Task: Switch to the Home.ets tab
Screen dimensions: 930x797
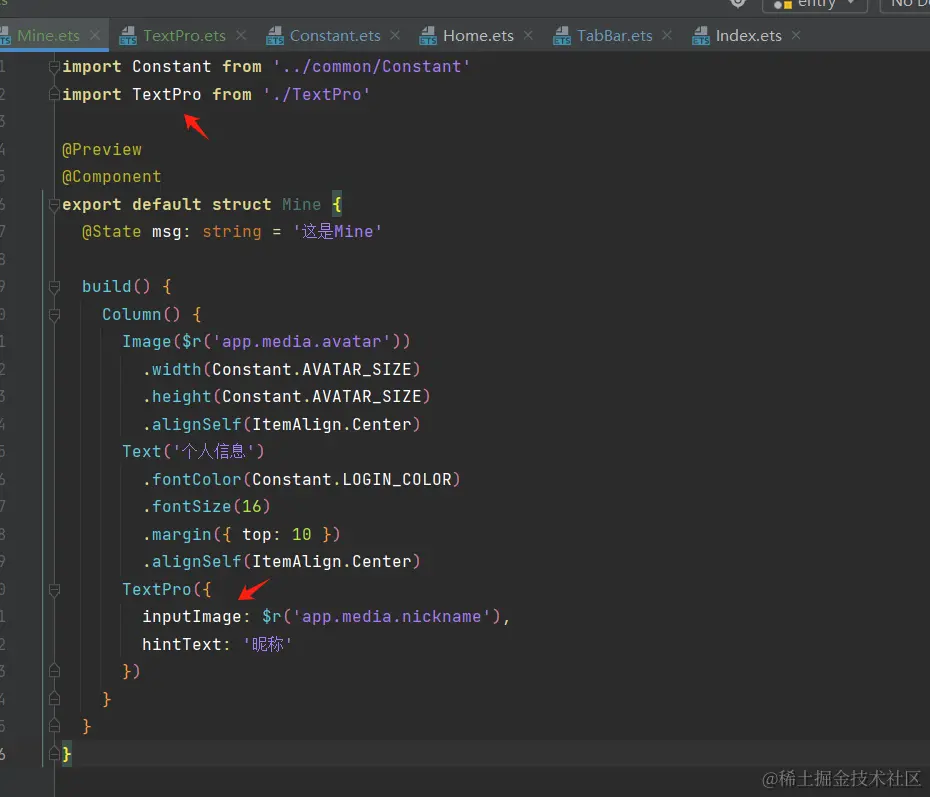Action: 478,36
